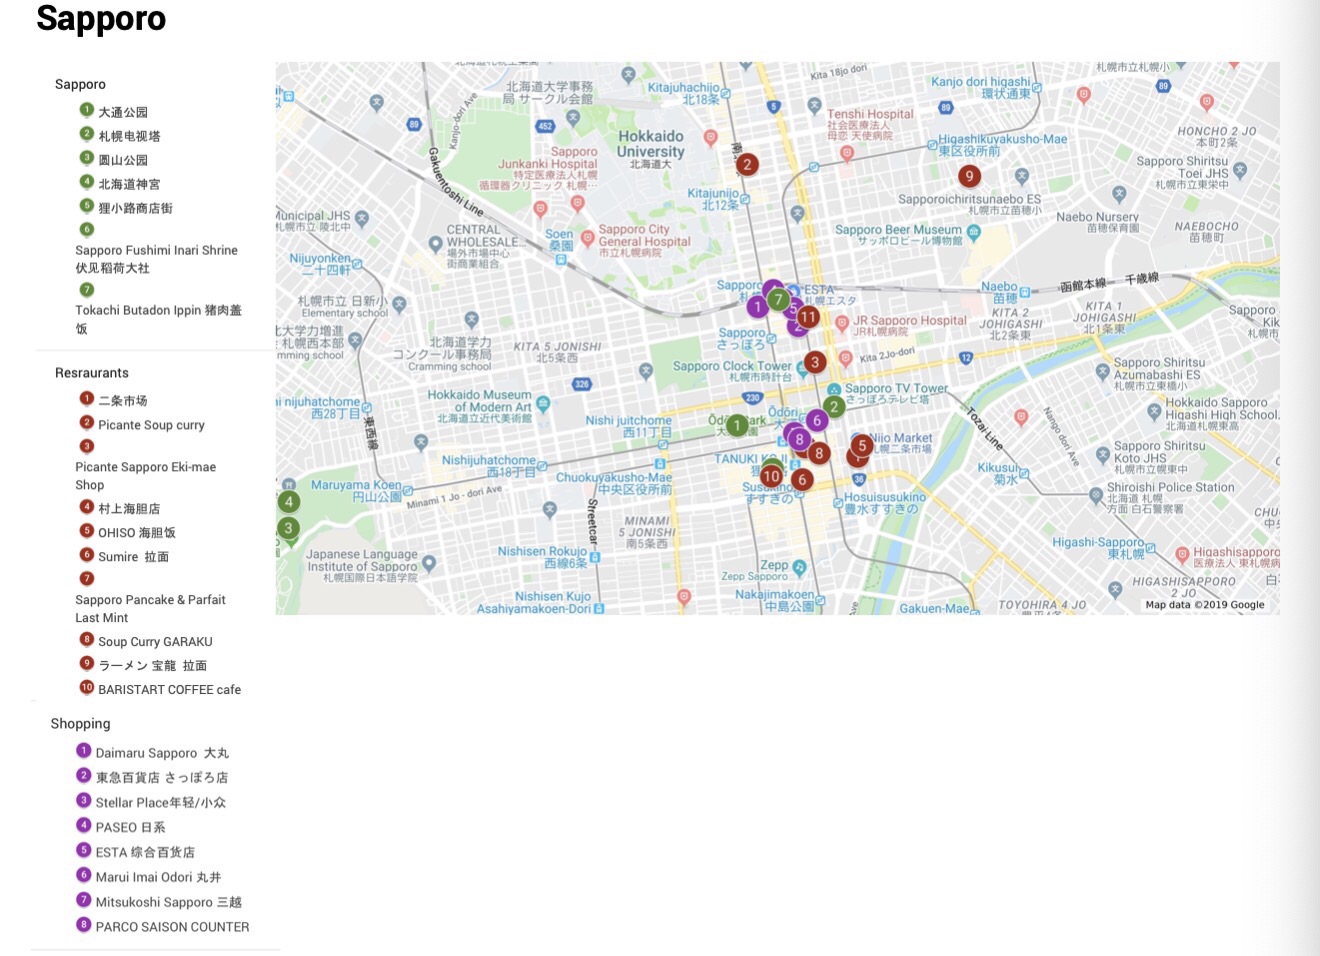Click the Japanese Language Institute pin on the map

pyautogui.click(x=429, y=564)
